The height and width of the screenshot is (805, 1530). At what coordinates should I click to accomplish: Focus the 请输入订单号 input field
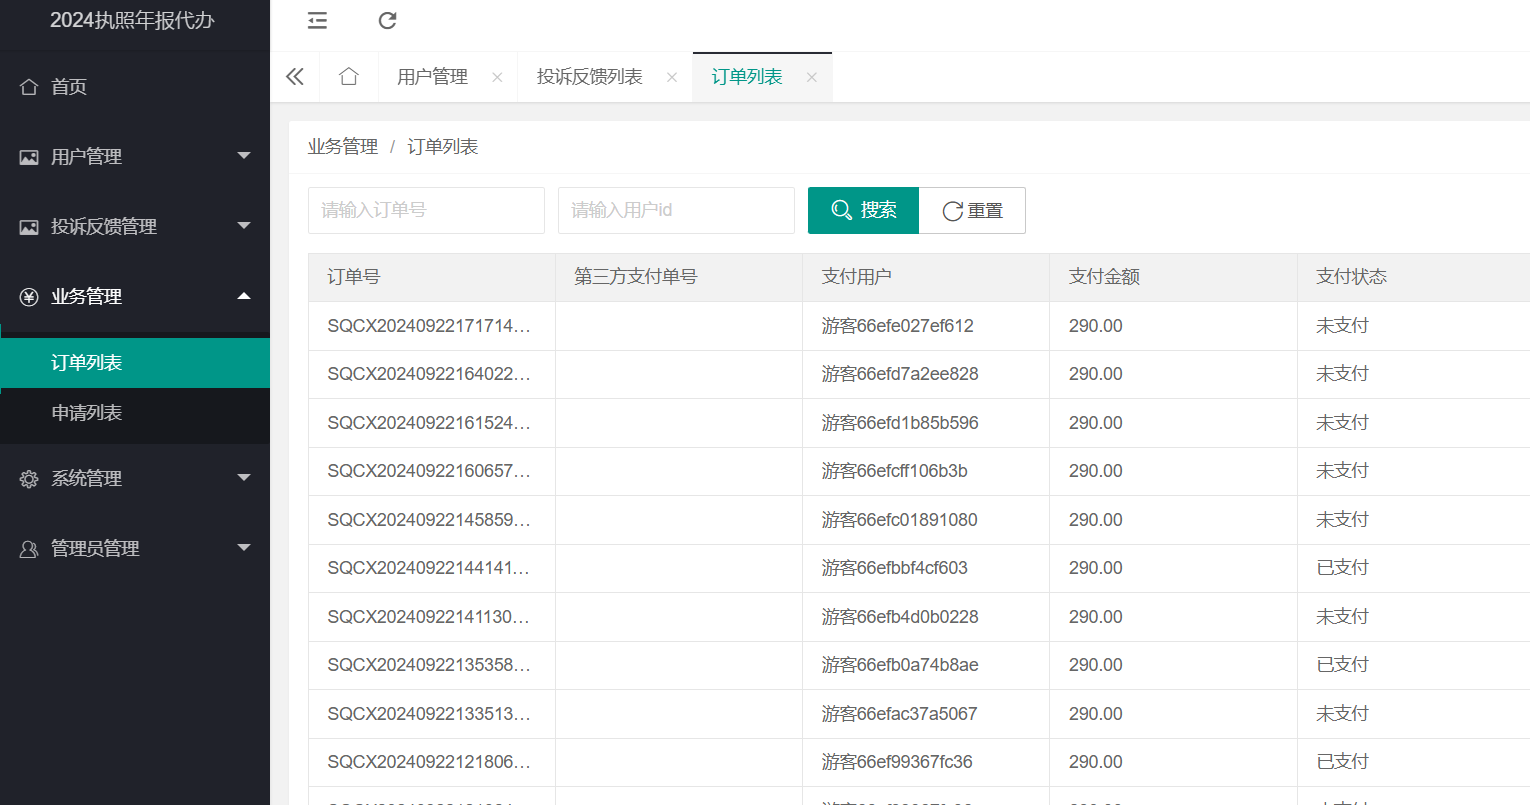(x=426, y=211)
